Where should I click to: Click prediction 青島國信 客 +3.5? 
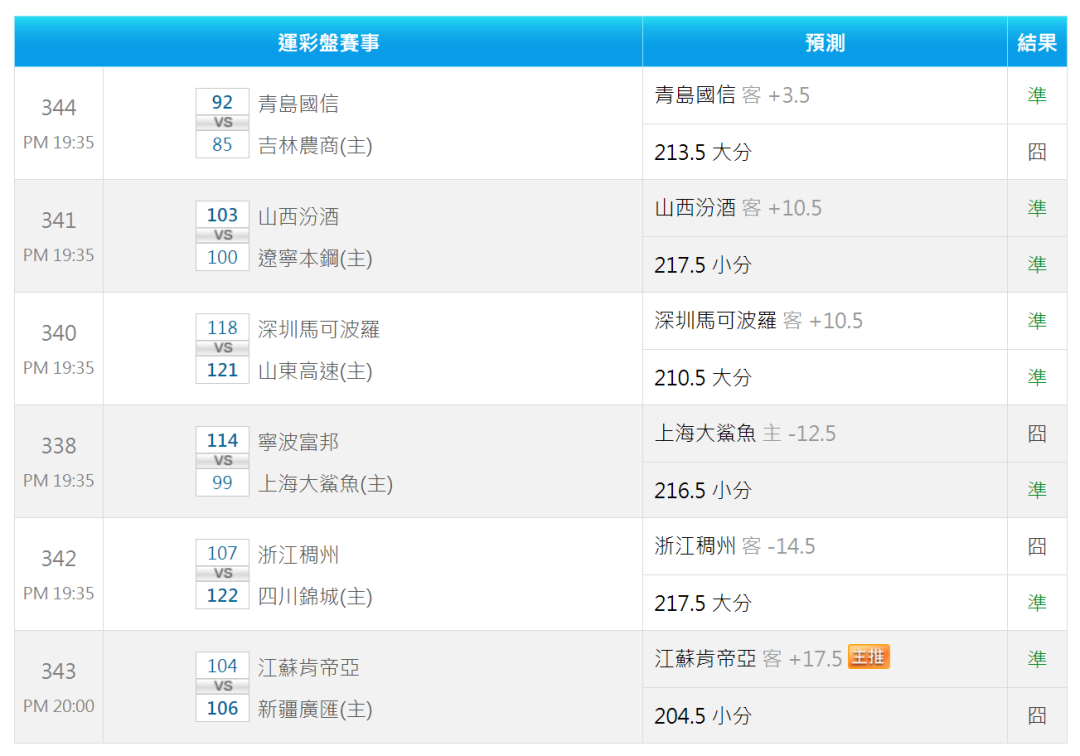tap(732, 95)
